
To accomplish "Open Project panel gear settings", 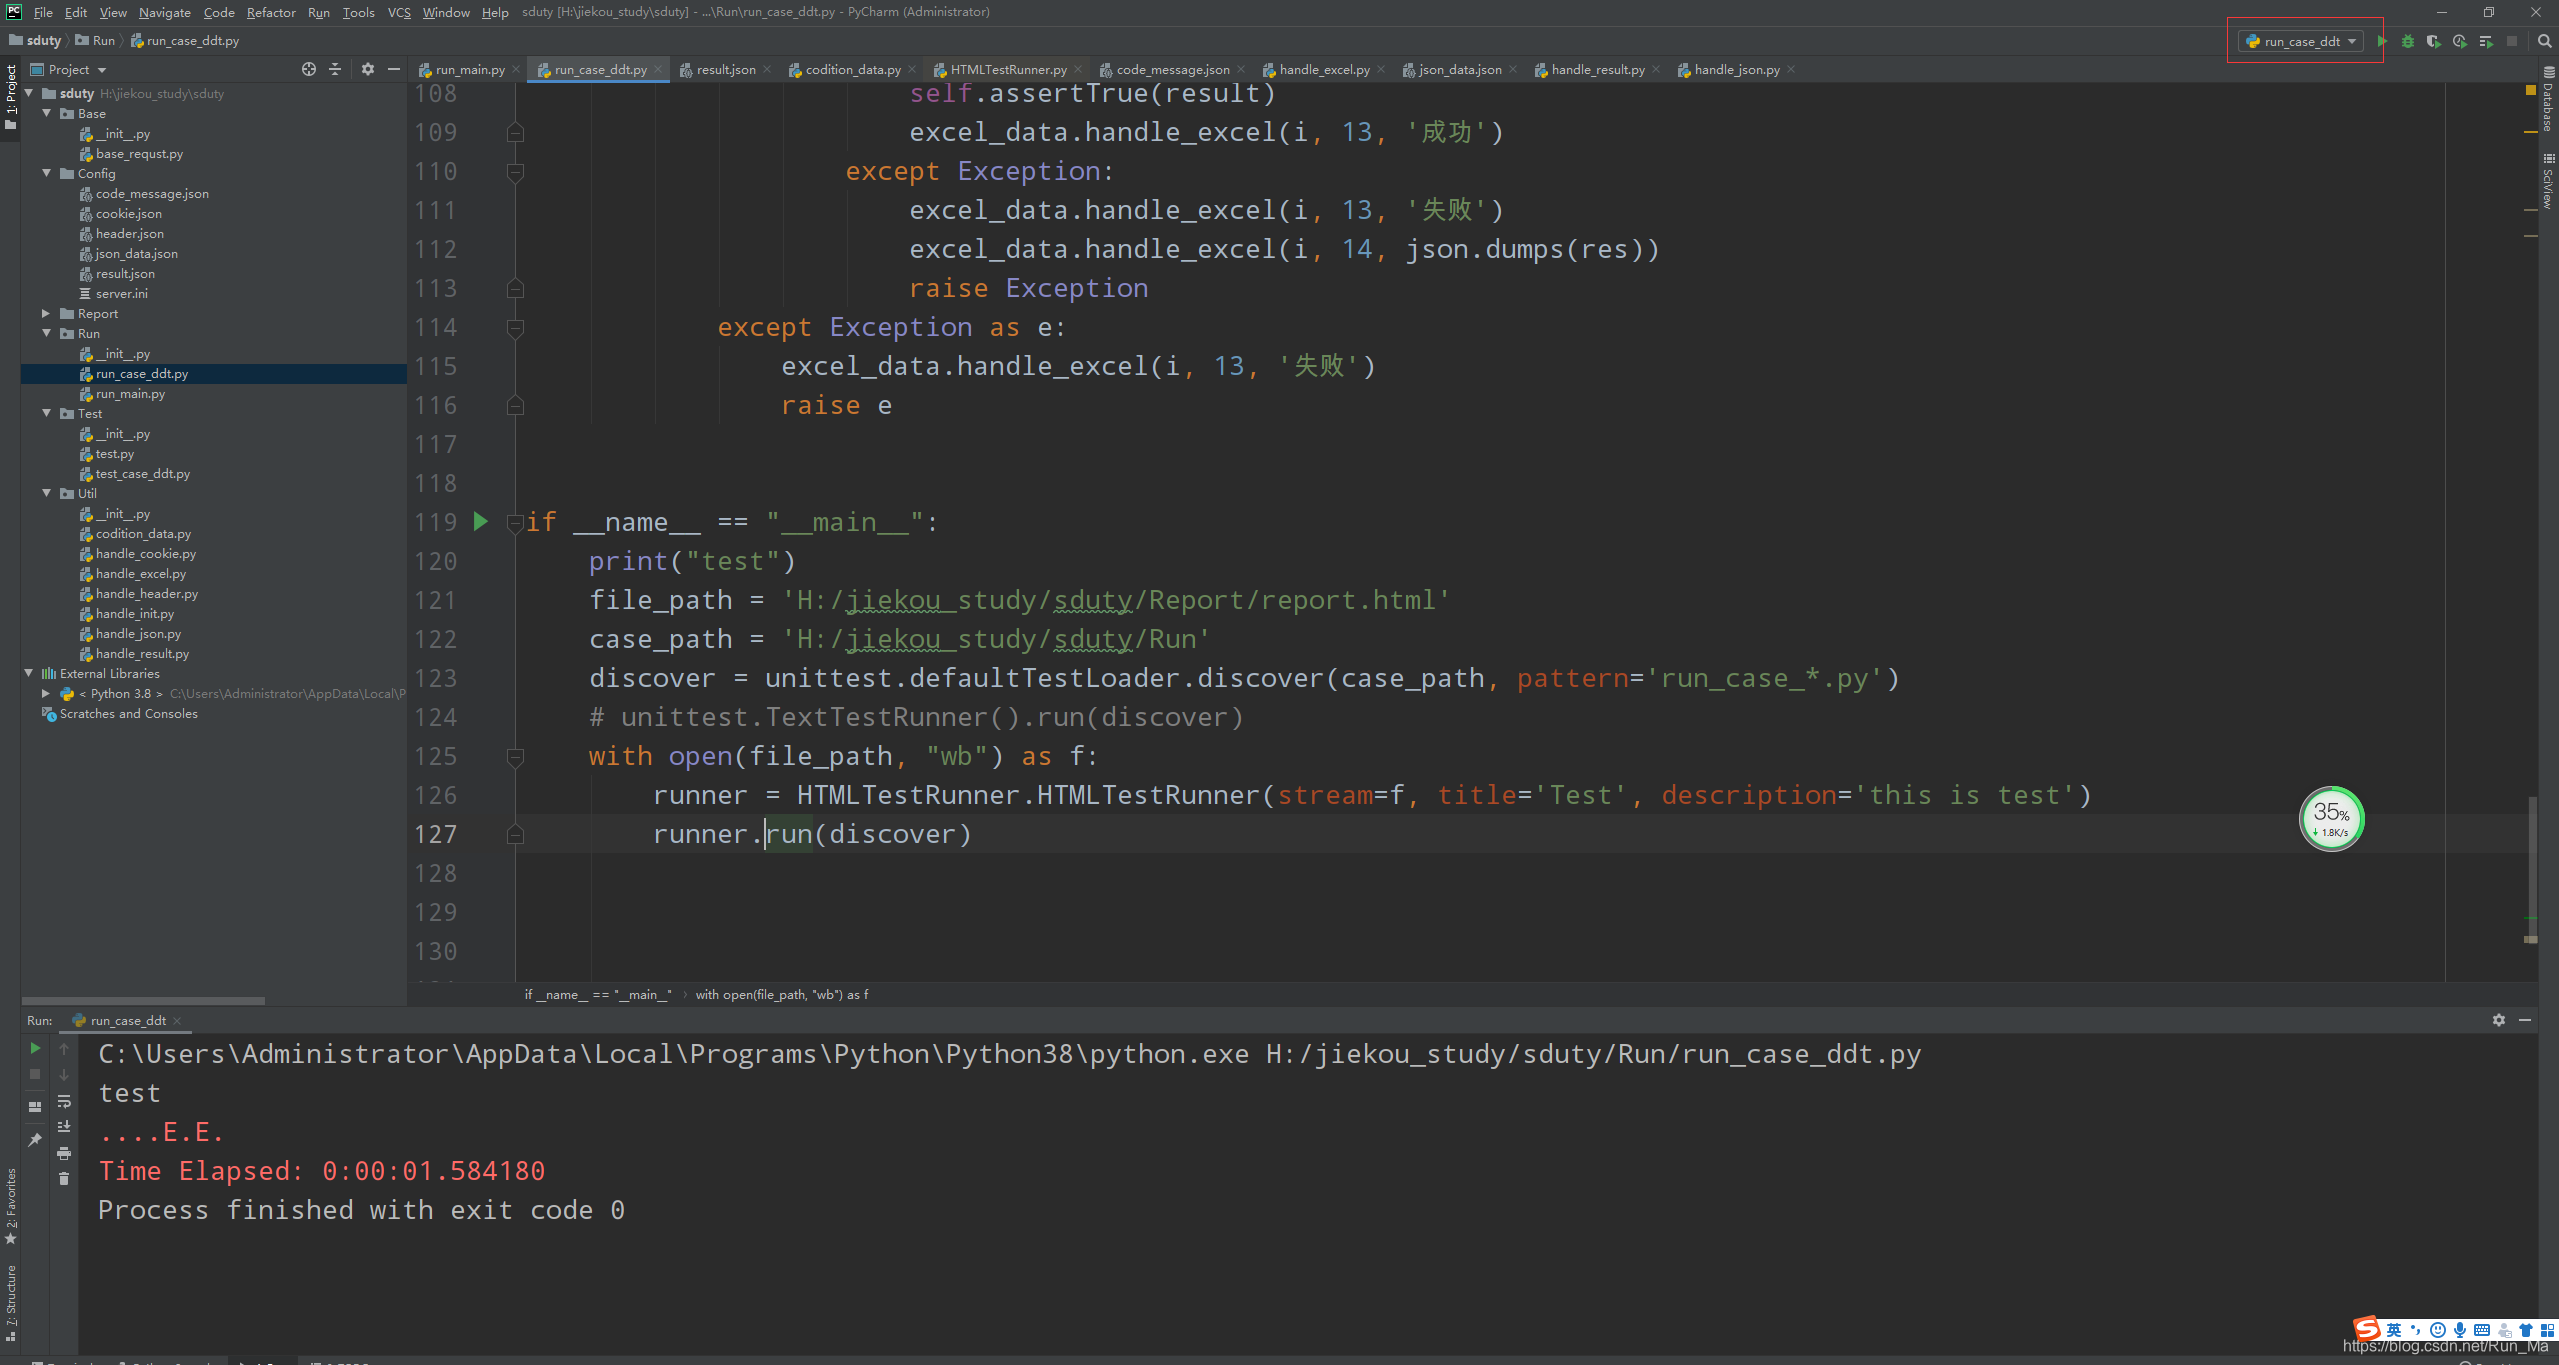I will (367, 69).
